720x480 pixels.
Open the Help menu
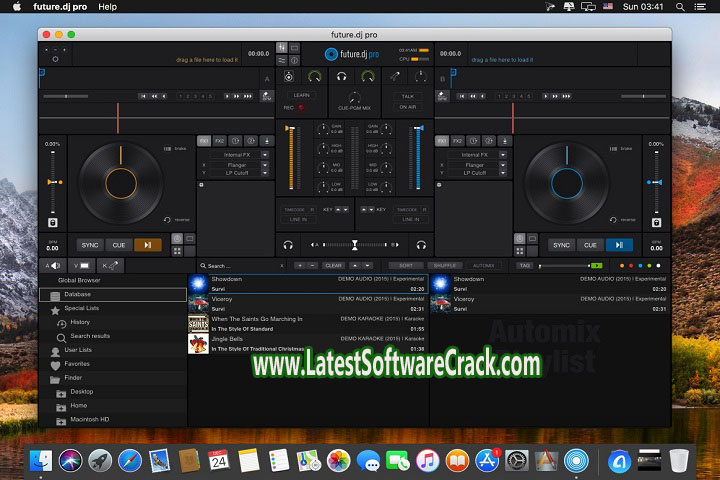click(107, 7)
